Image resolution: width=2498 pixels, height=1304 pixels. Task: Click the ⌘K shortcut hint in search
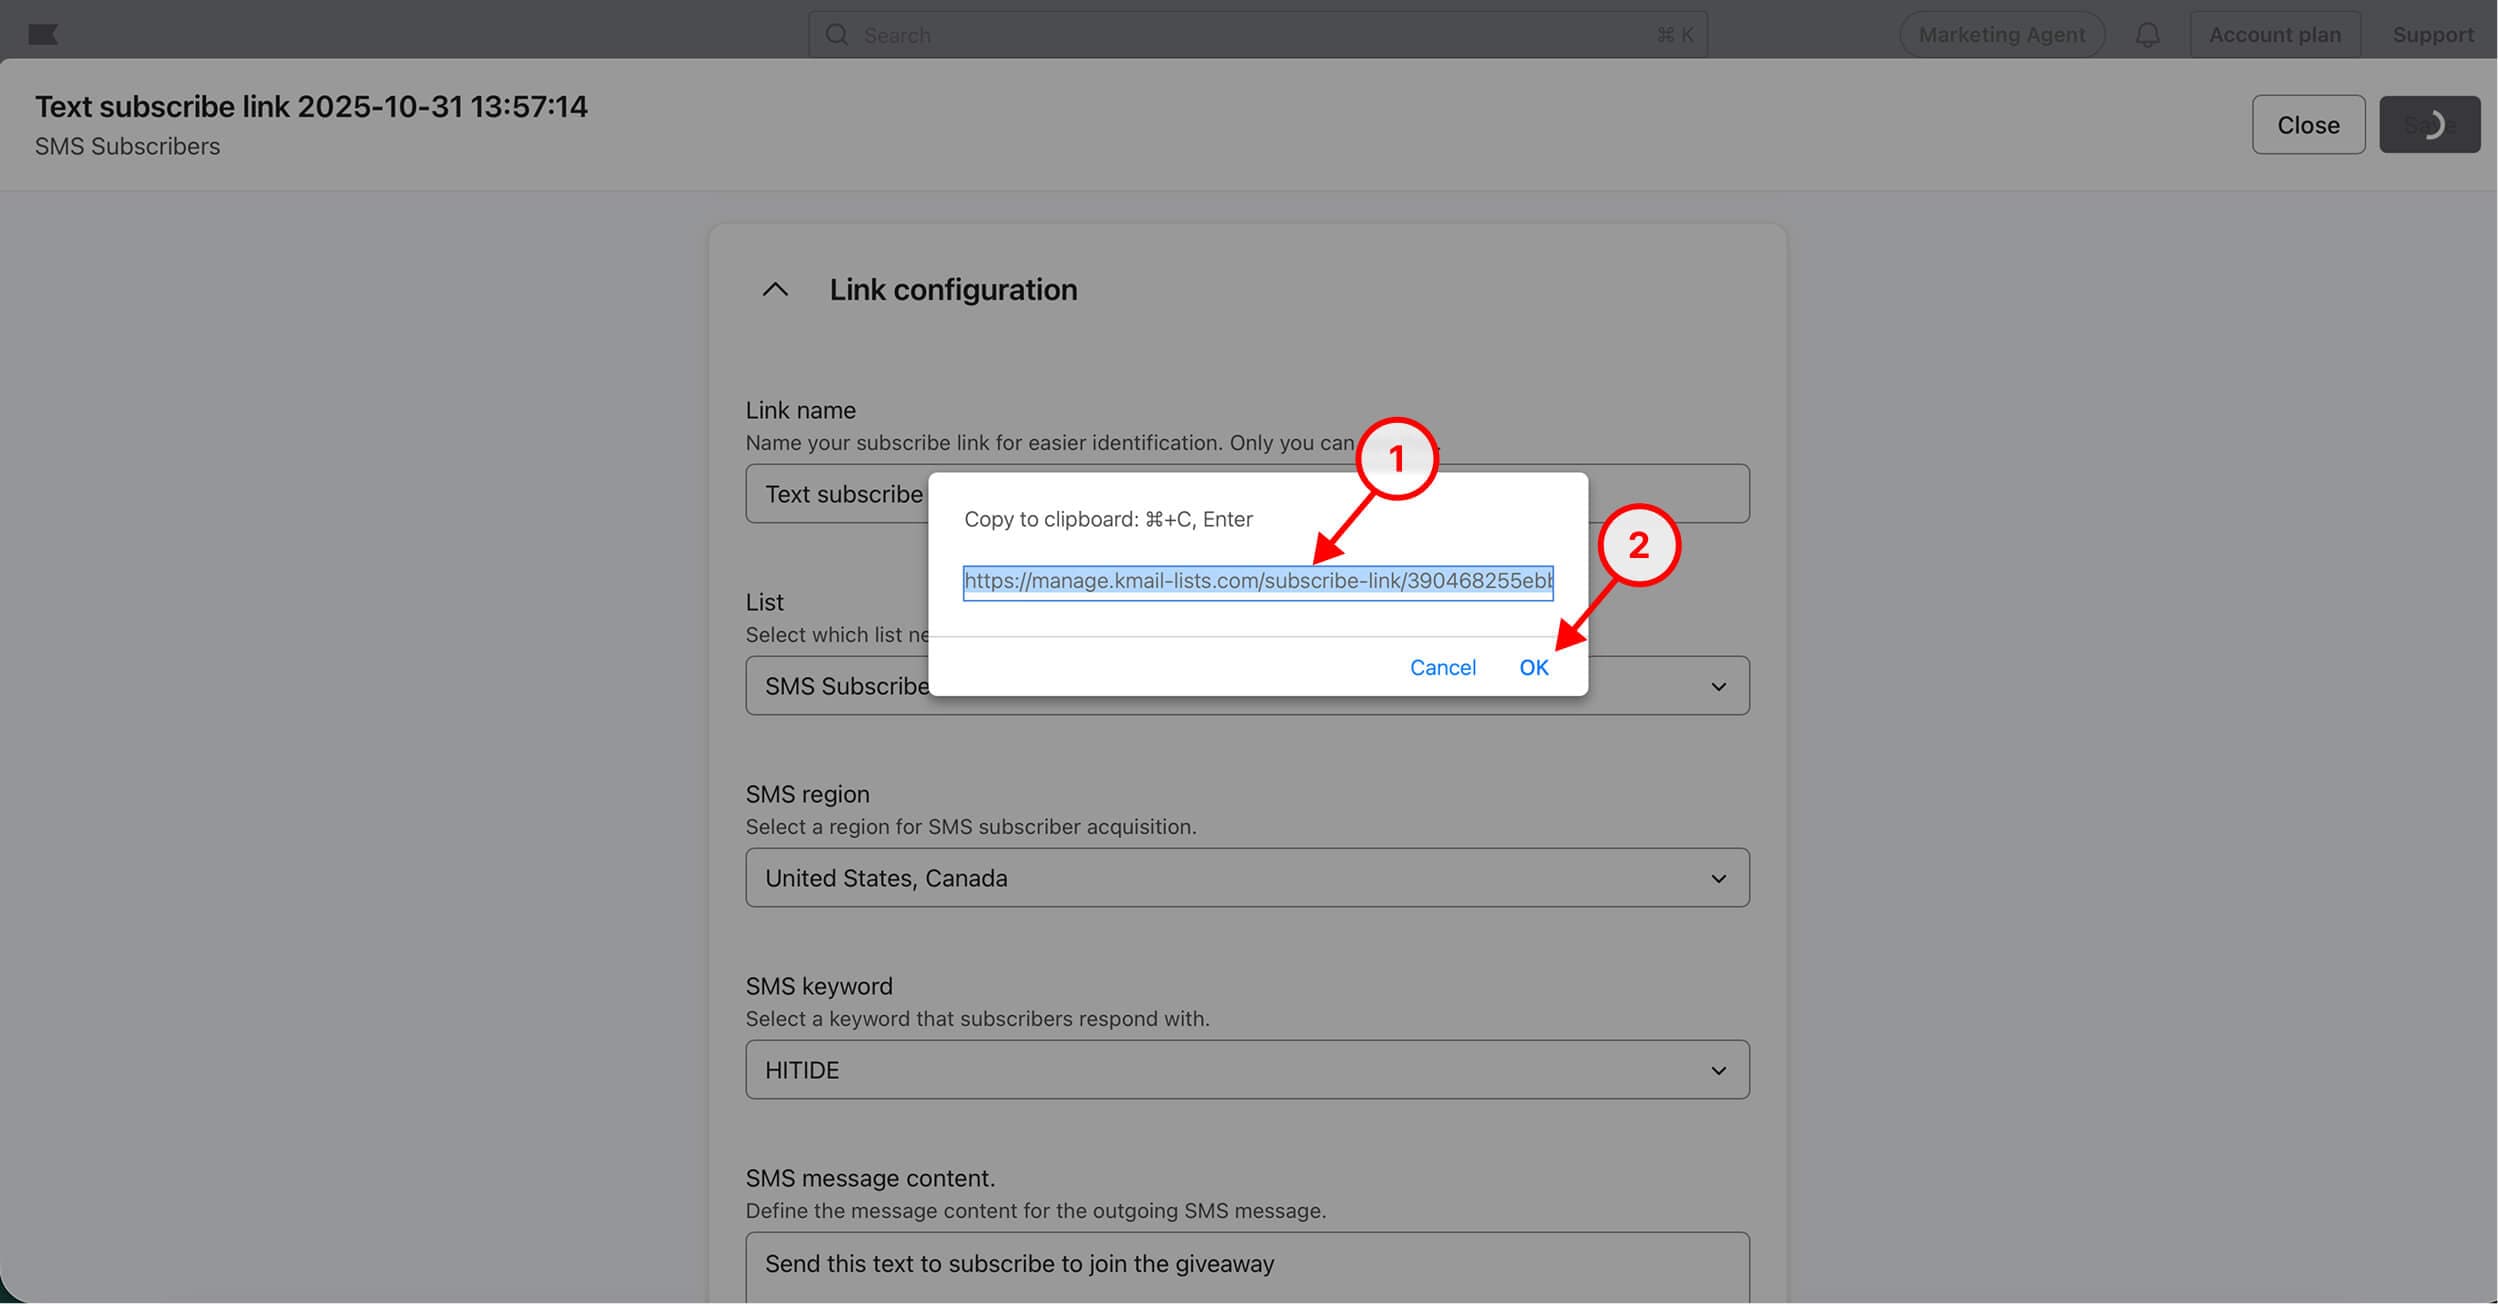point(1675,35)
